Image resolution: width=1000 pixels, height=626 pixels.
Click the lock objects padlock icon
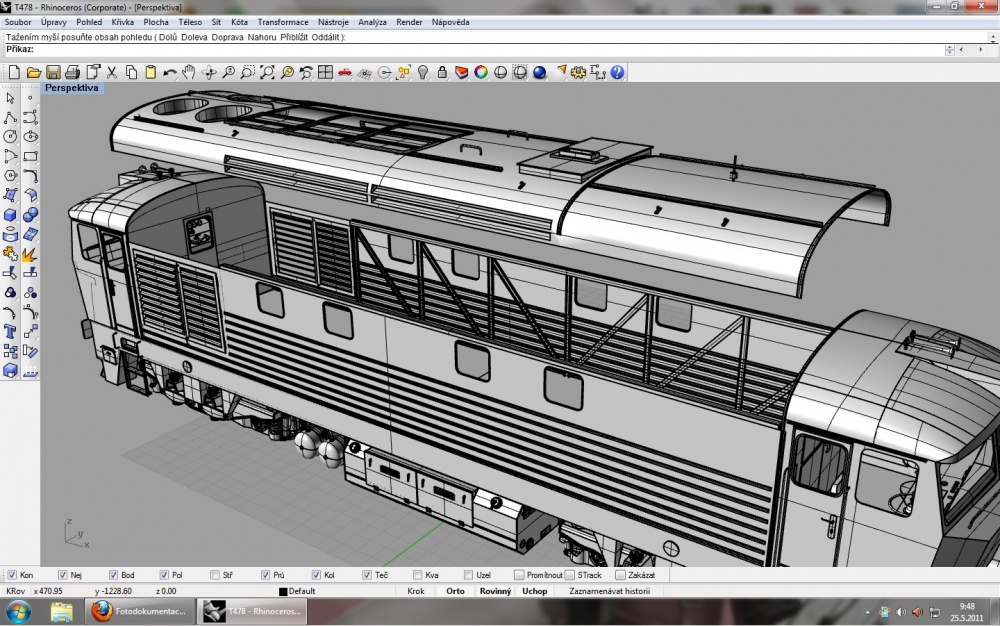point(442,73)
